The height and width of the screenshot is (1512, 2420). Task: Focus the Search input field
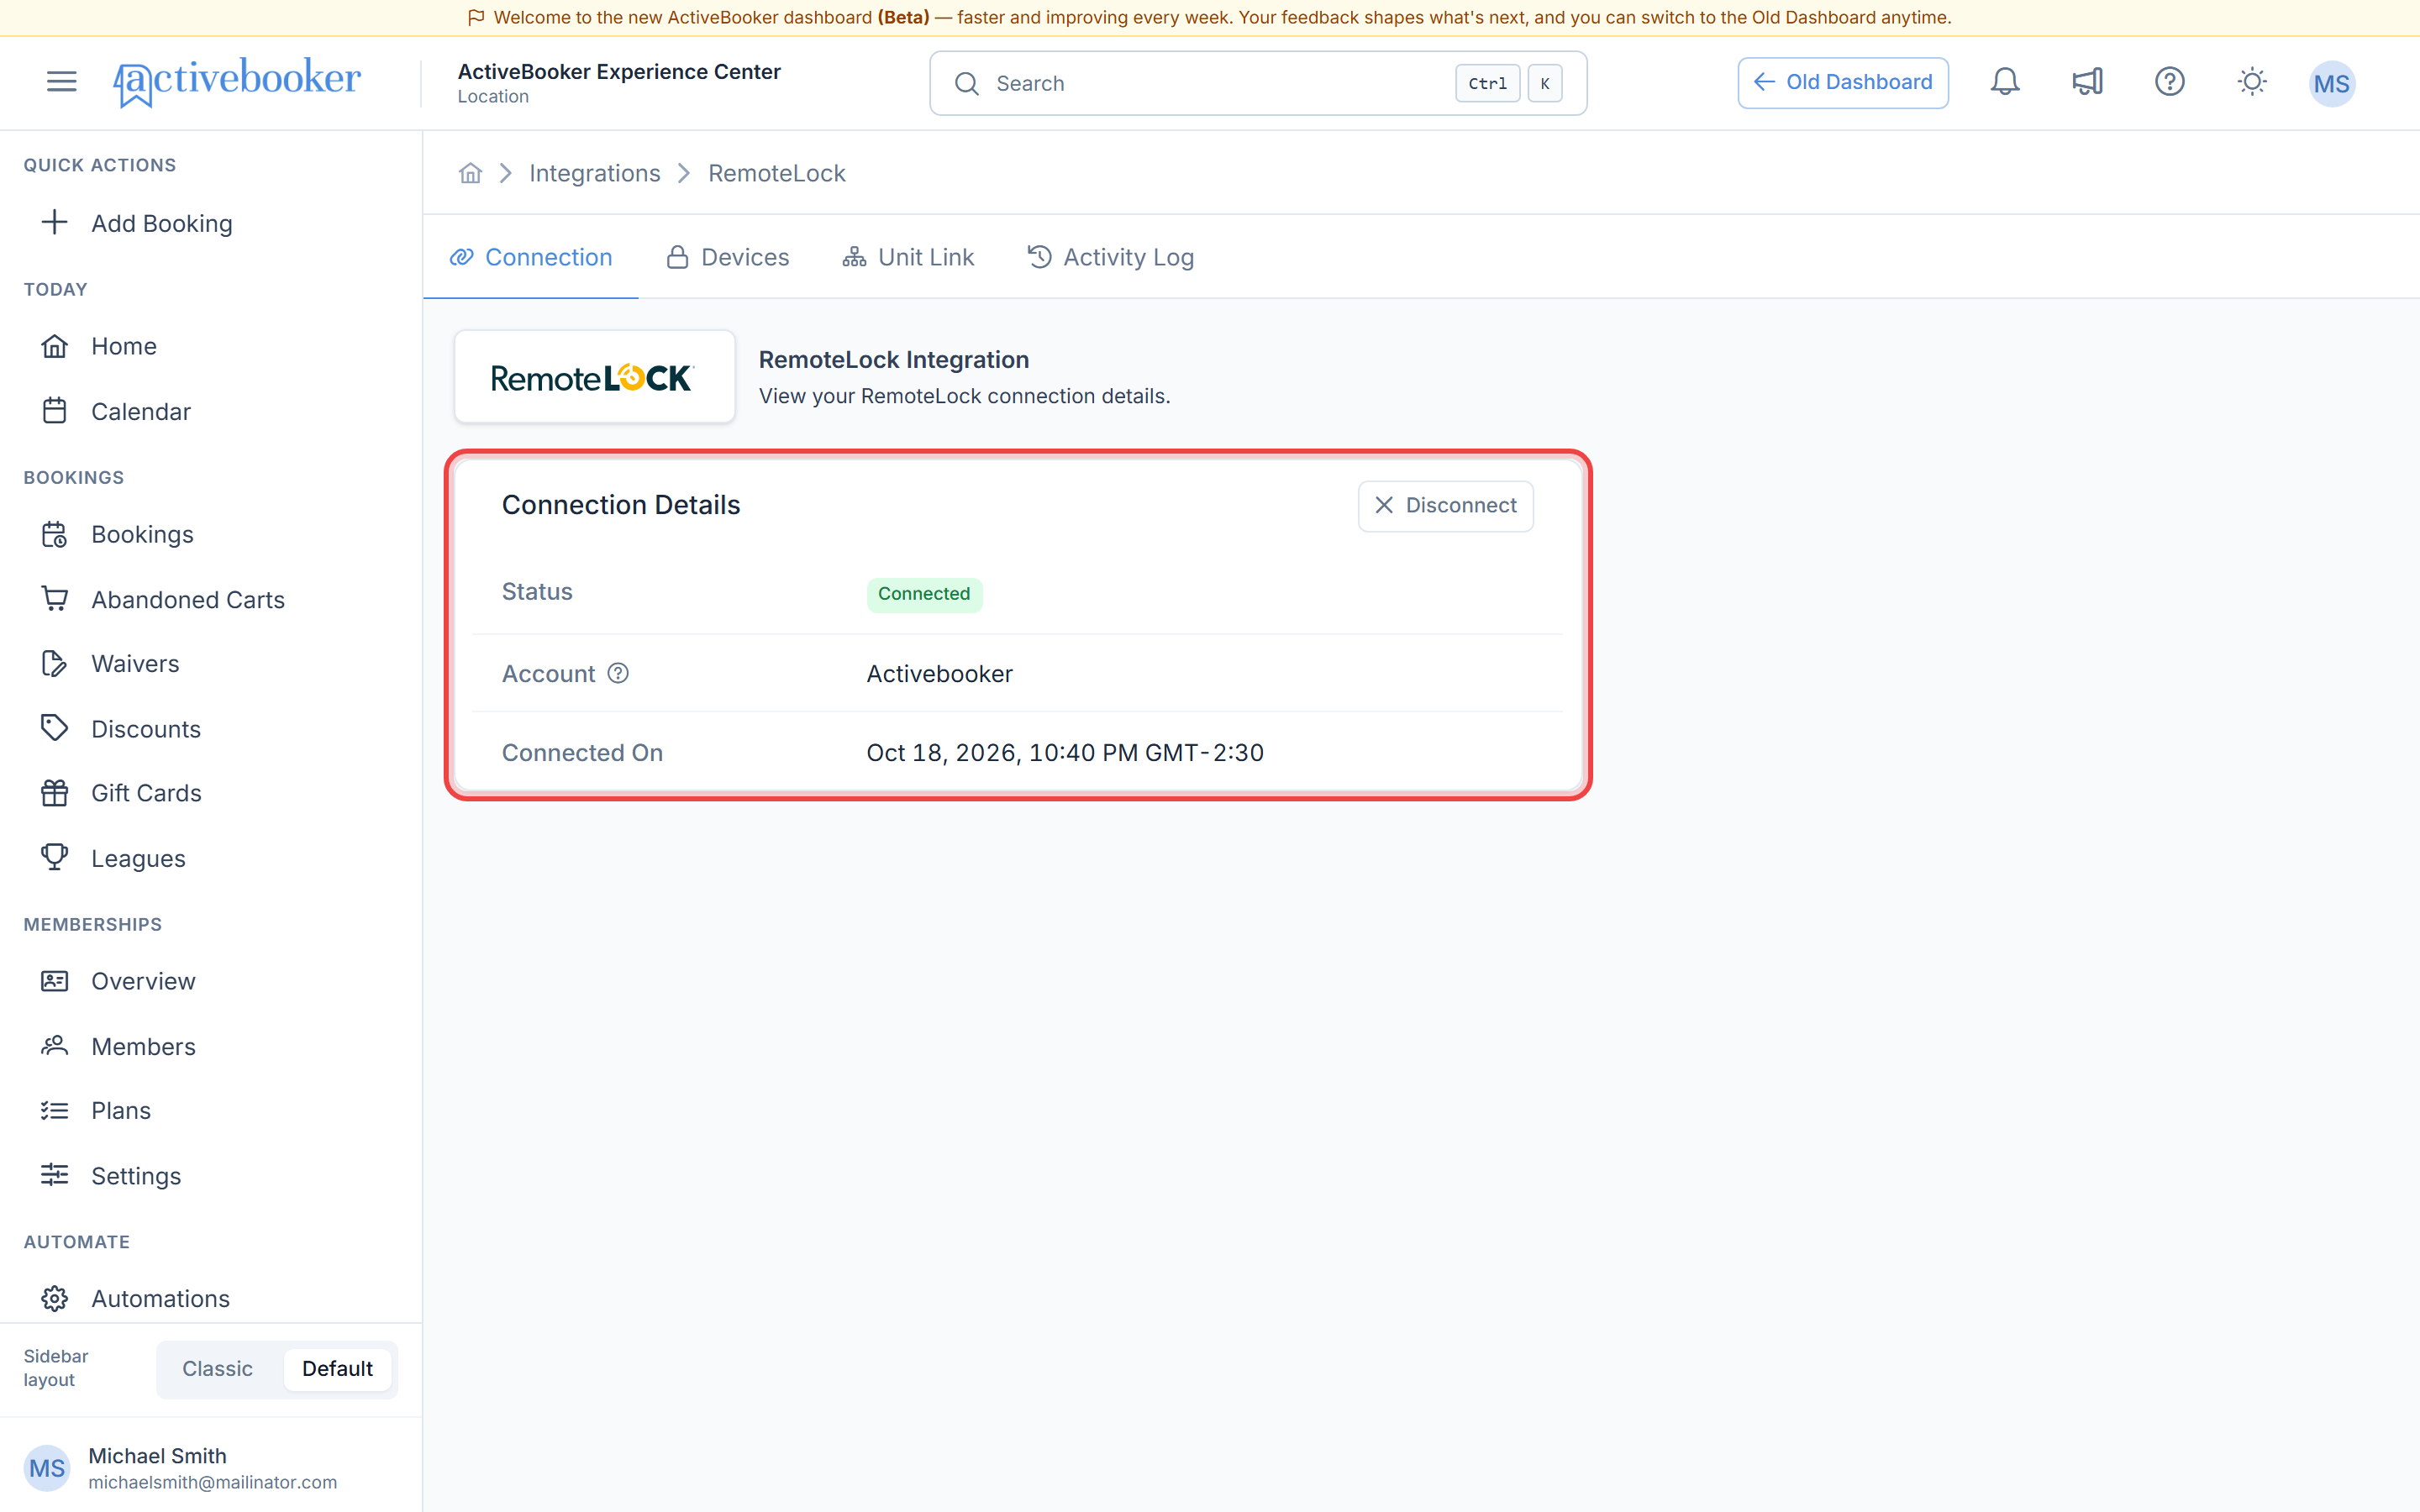click(x=1257, y=83)
